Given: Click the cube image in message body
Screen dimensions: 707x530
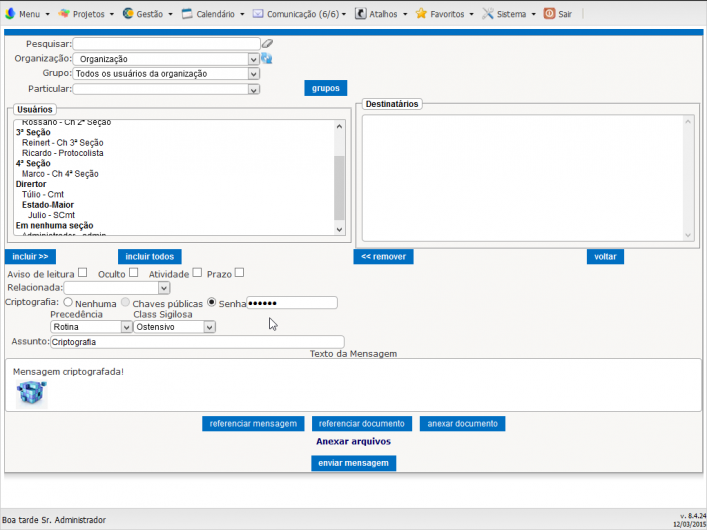Looking at the screenshot, I should click(32, 395).
